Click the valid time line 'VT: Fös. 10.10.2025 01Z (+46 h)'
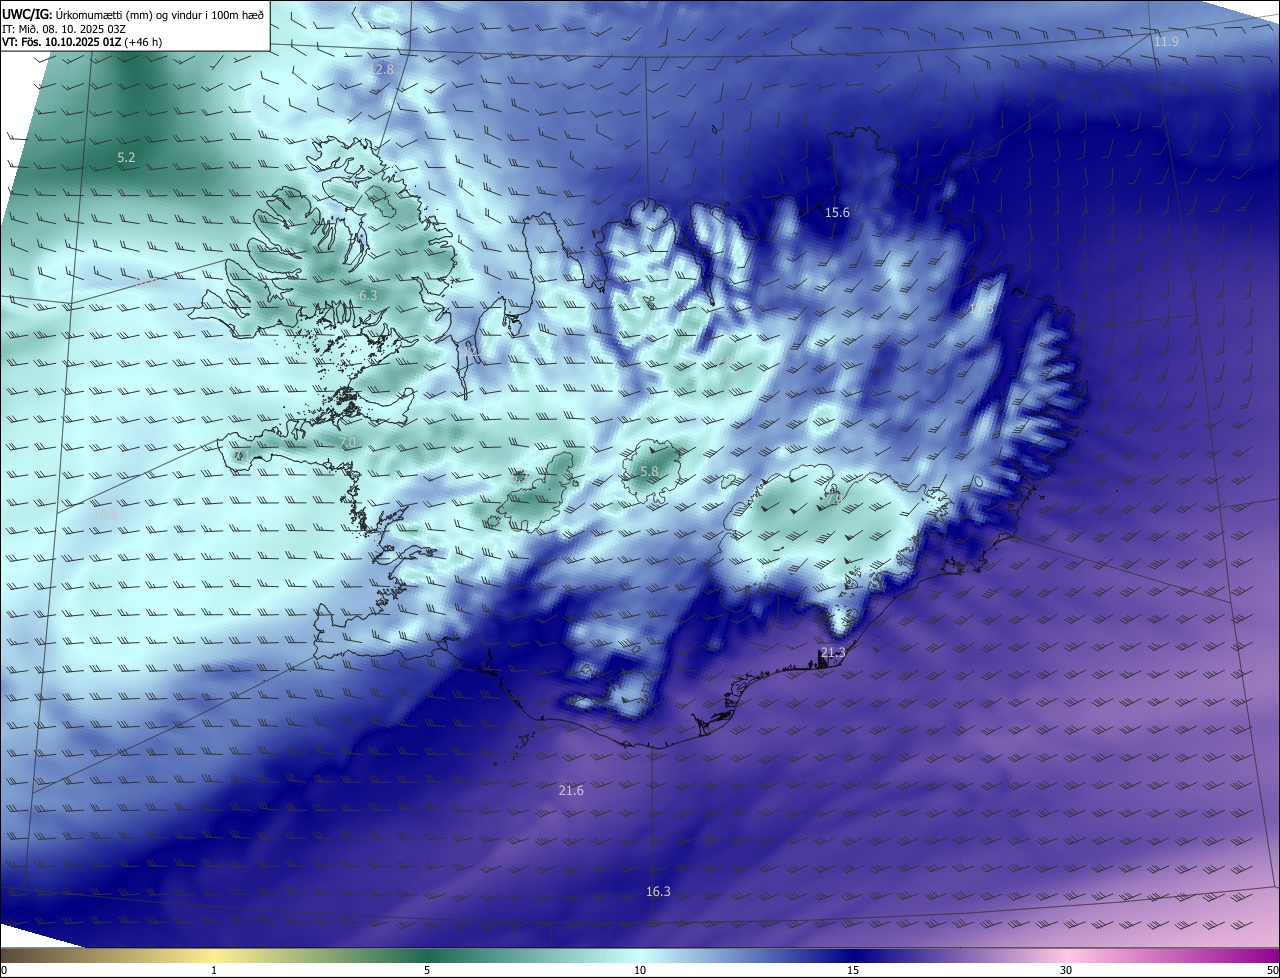The image size is (1280, 978). [x=82, y=42]
